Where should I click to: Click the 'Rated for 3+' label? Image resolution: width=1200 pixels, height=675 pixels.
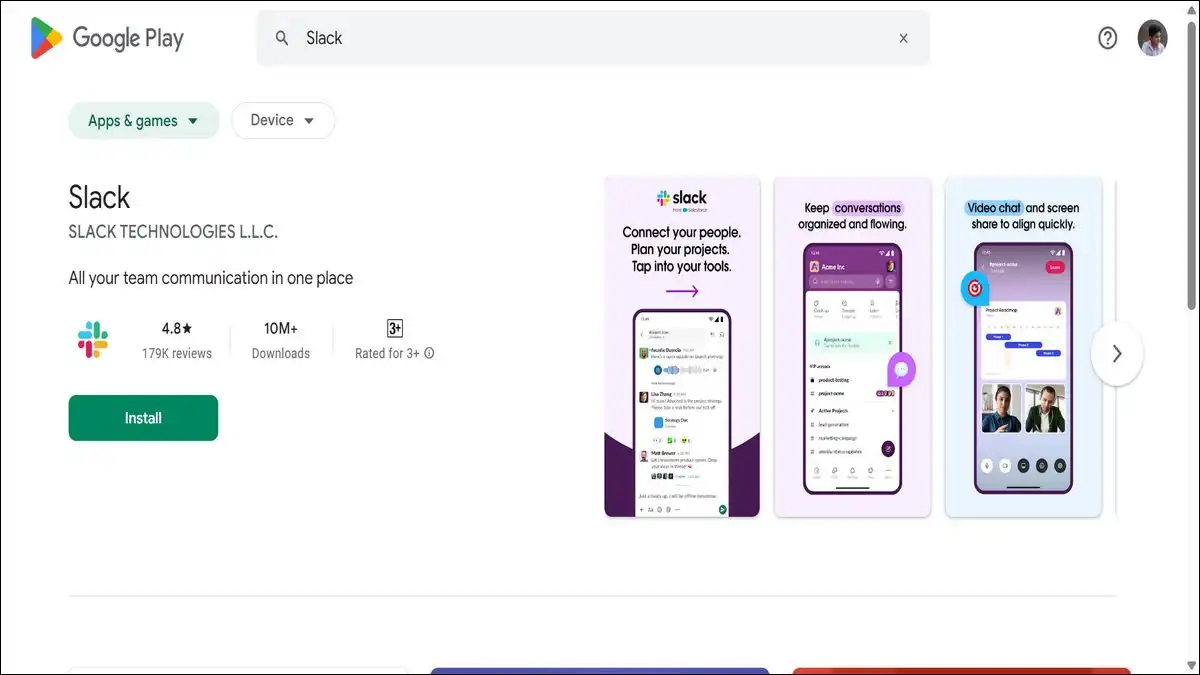pos(387,353)
